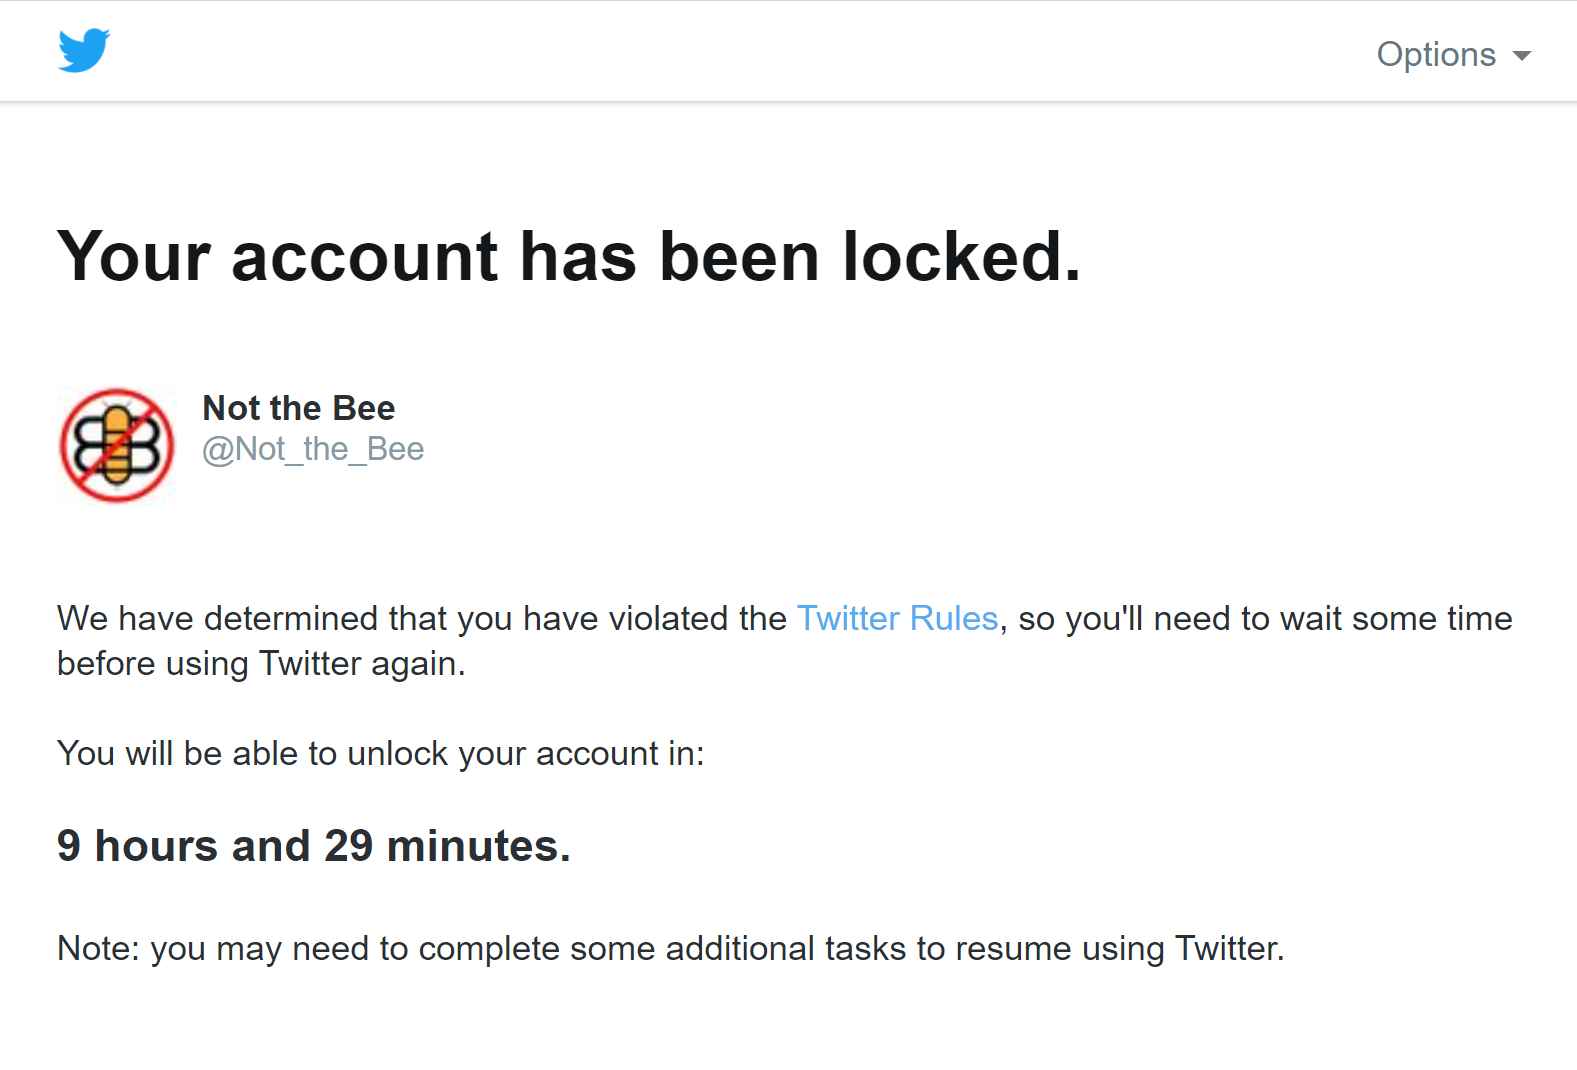Click the Twitter bird logo
This screenshot has height=1070, width=1577.
pos(84,51)
